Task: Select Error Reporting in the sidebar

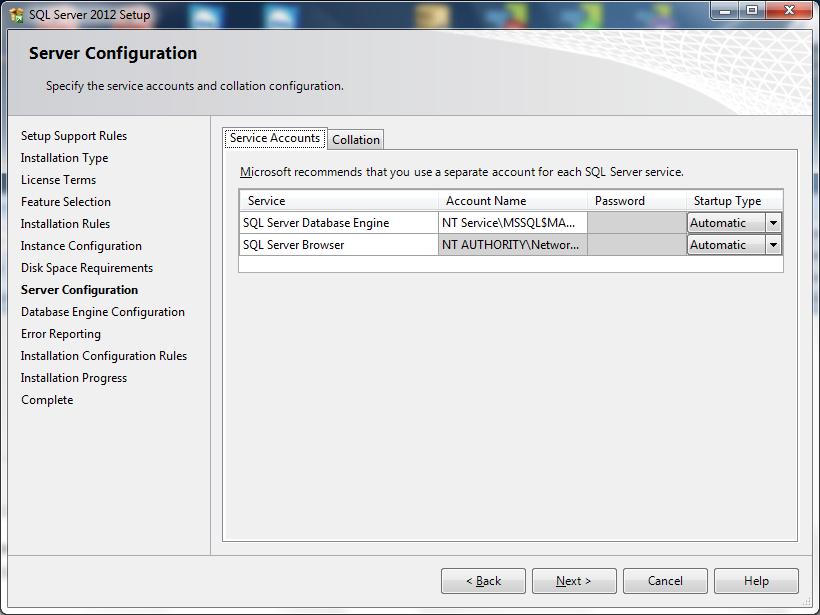Action: [x=61, y=334]
